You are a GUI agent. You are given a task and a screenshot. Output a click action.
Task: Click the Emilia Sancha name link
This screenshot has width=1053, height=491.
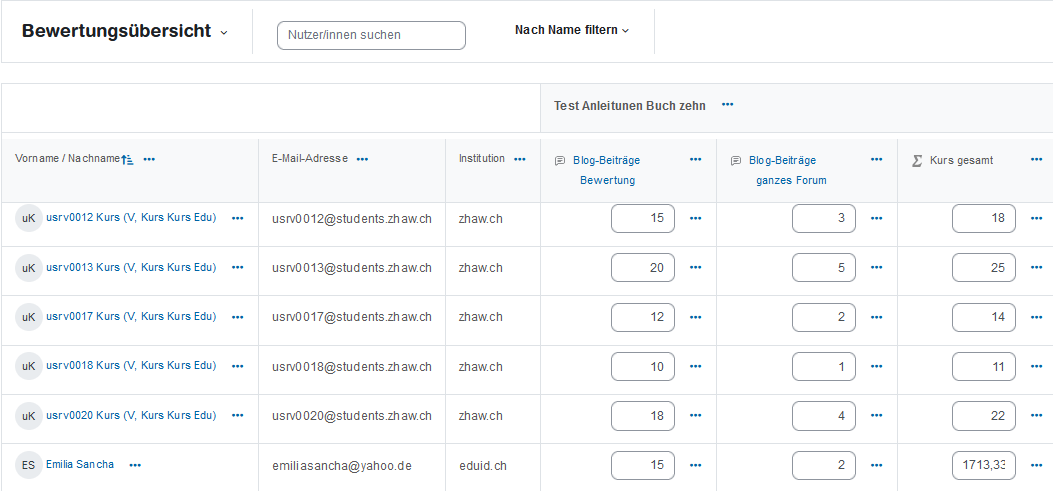tap(80, 464)
